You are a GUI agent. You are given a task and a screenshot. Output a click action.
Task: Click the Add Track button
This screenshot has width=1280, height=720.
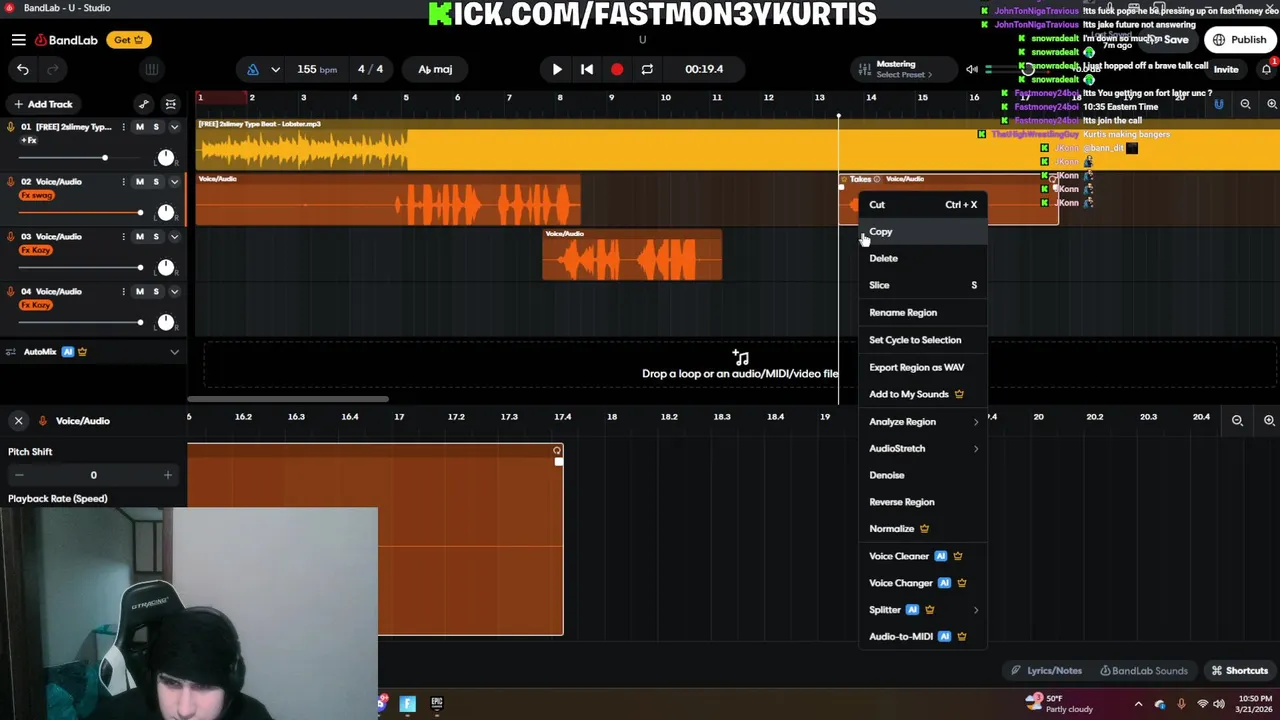[42, 104]
